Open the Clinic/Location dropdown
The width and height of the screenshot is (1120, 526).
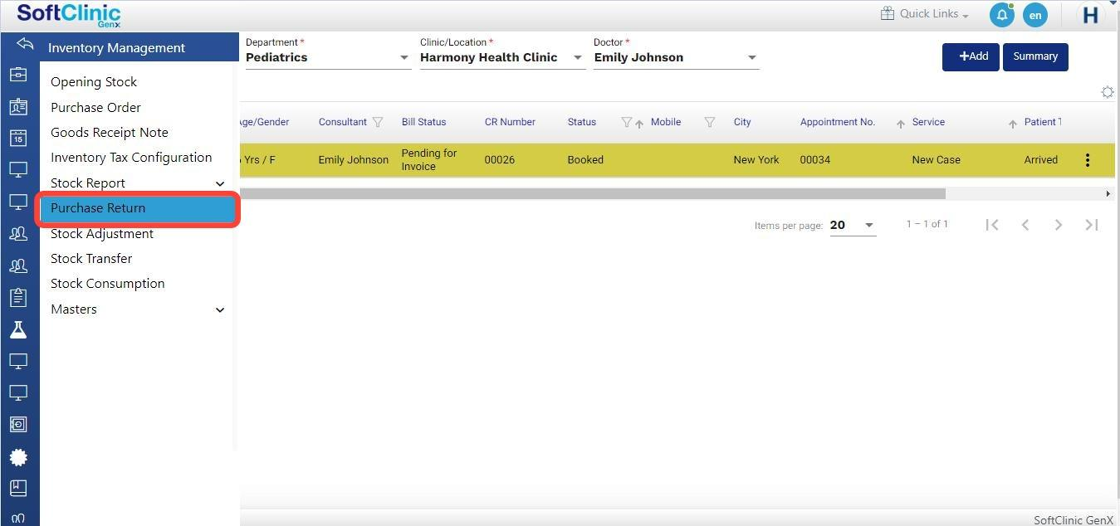pyautogui.click(x=501, y=58)
